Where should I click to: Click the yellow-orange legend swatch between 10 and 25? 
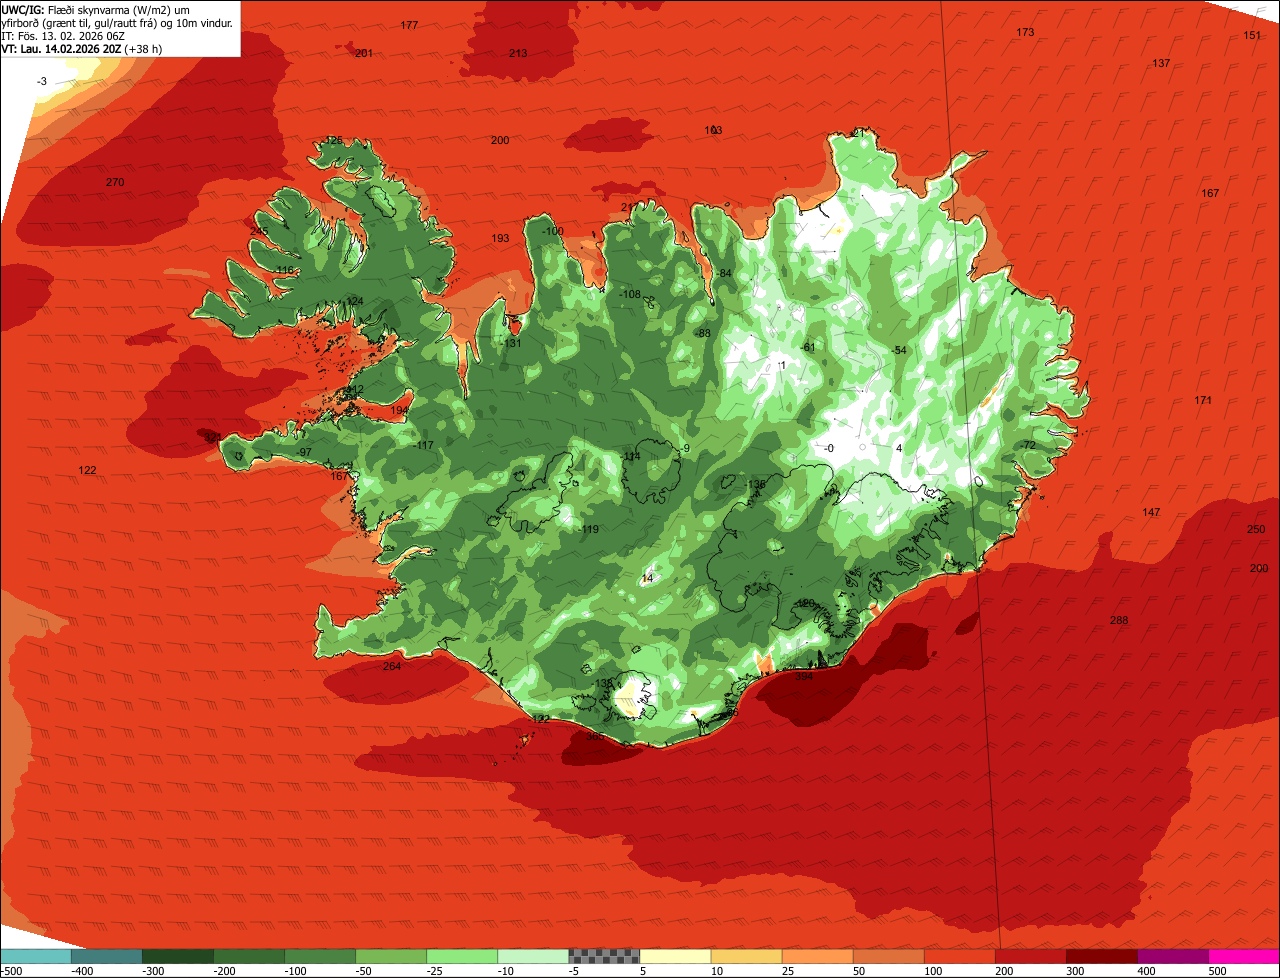(746, 956)
